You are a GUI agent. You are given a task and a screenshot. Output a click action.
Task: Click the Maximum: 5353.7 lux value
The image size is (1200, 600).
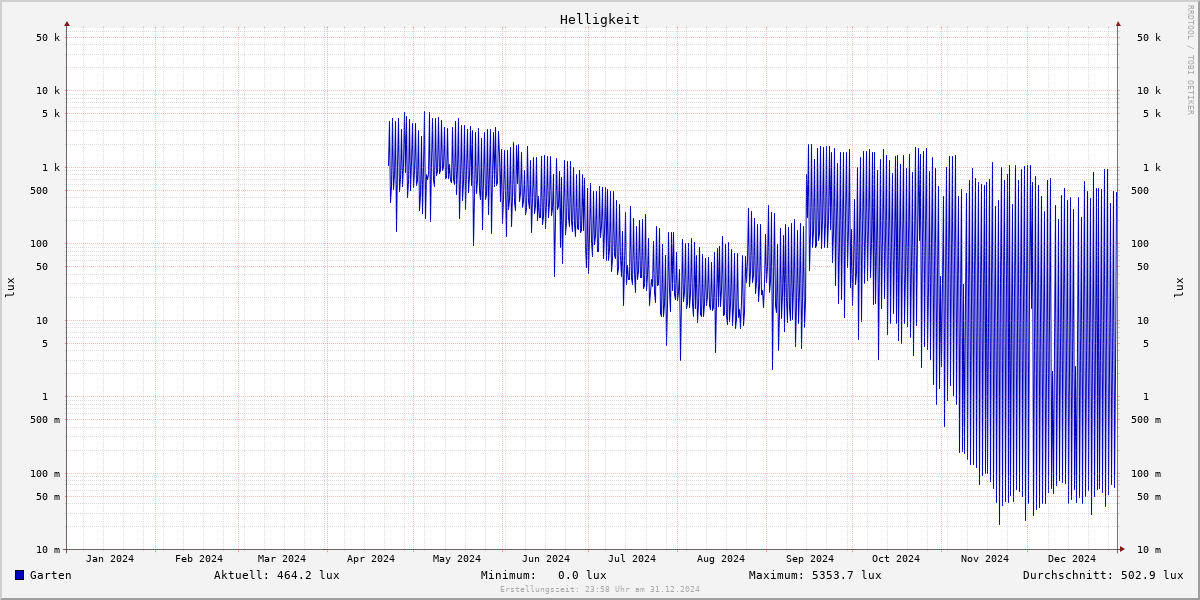(815, 575)
